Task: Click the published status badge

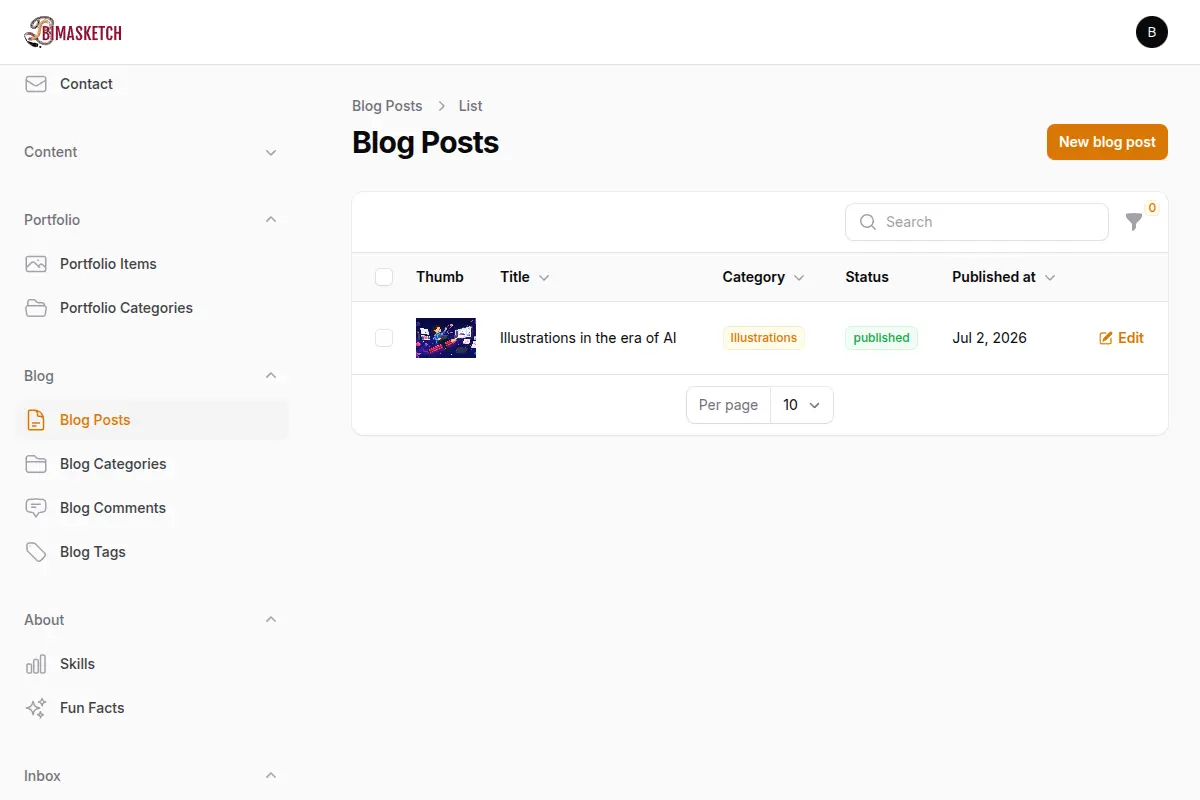Action: point(881,338)
